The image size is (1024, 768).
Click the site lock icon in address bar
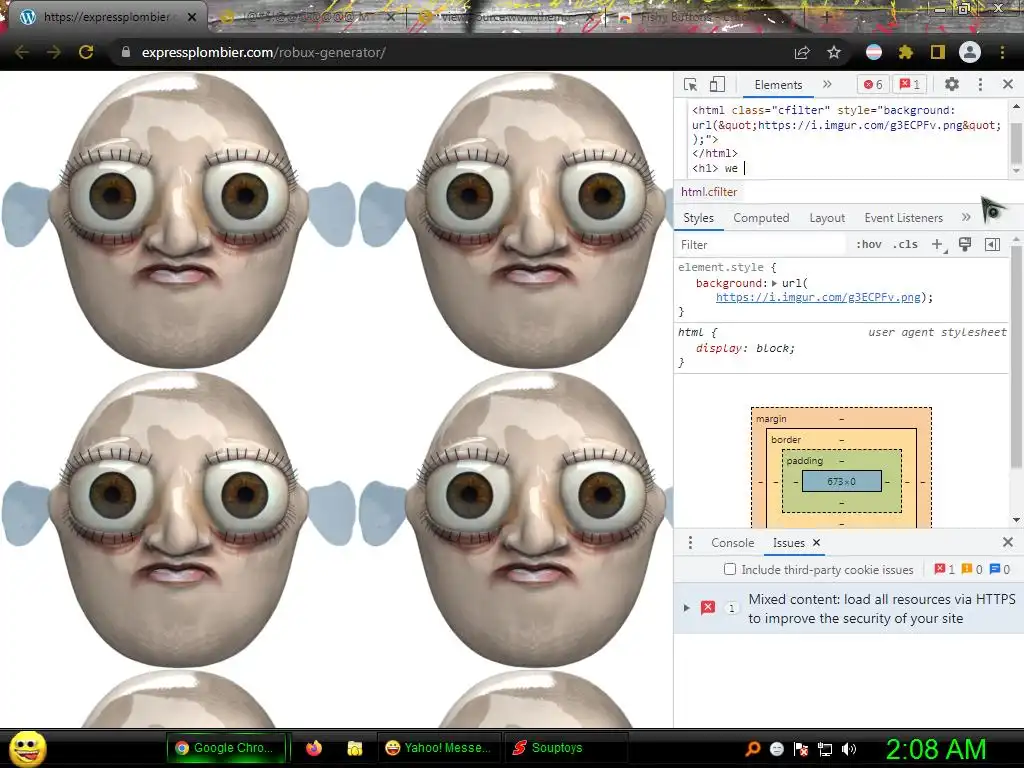click(126, 52)
